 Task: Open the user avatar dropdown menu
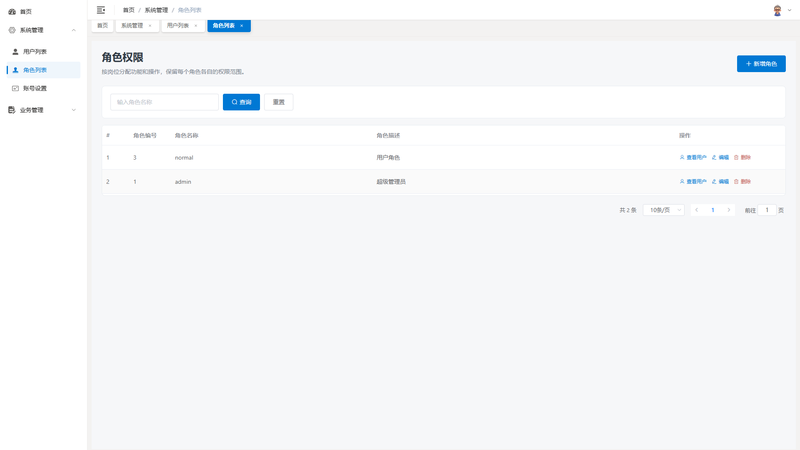[782, 10]
